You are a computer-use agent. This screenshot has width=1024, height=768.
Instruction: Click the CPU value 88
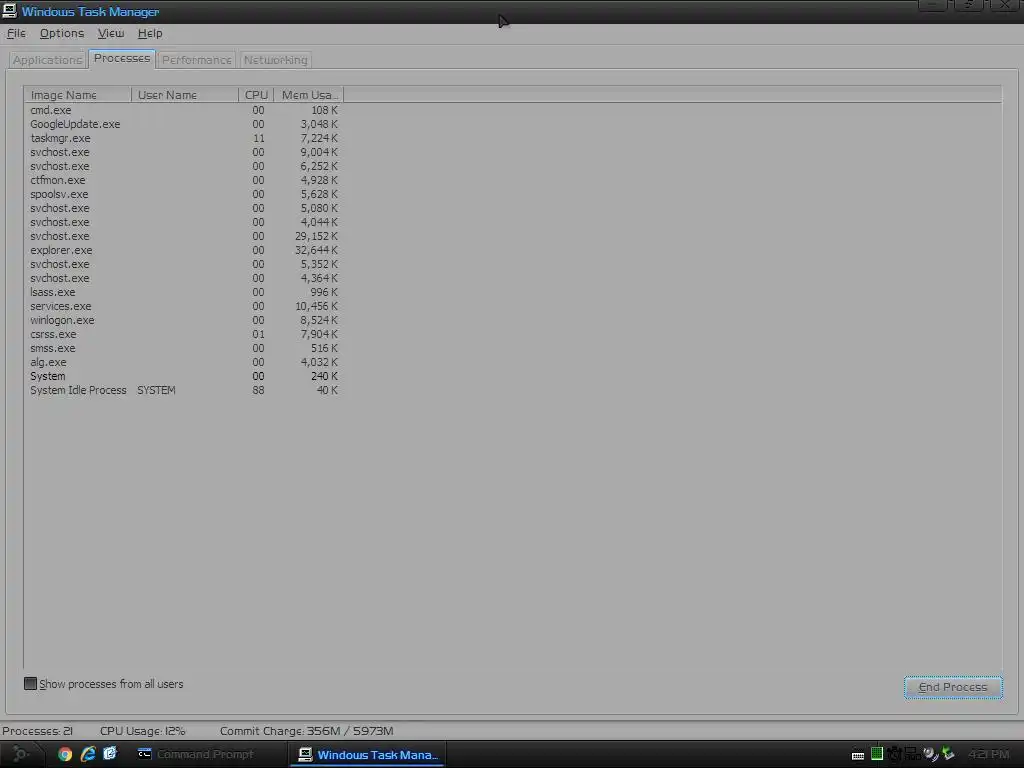pos(259,391)
